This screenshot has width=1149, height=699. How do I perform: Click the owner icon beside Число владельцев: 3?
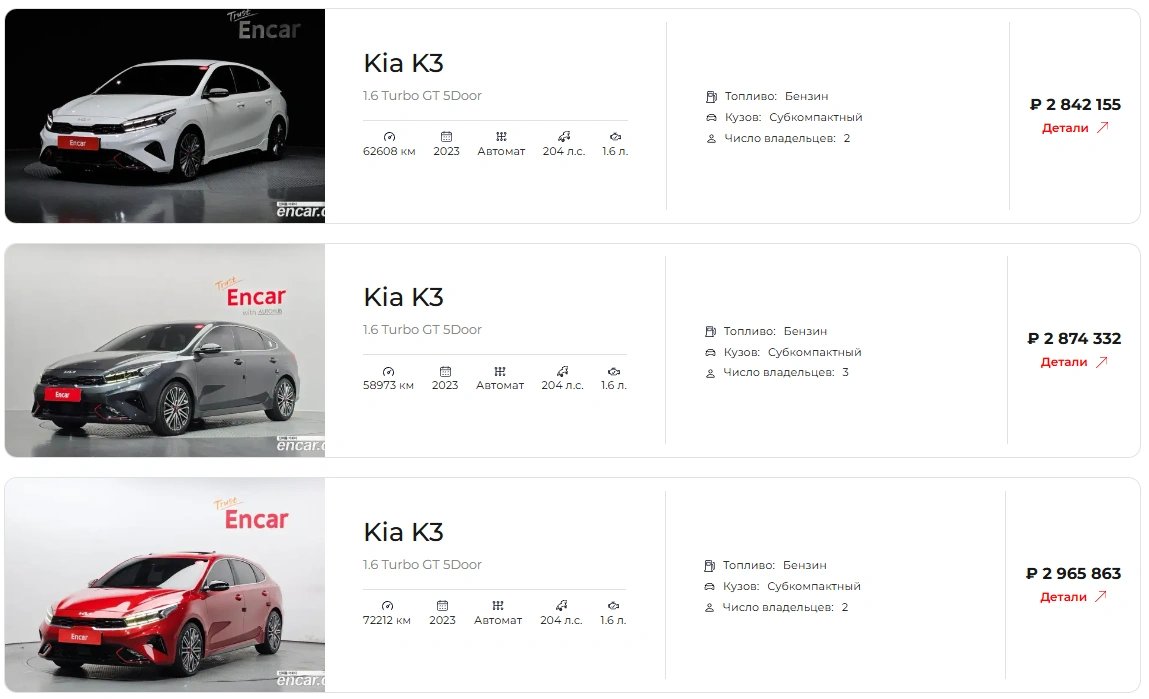[710, 373]
